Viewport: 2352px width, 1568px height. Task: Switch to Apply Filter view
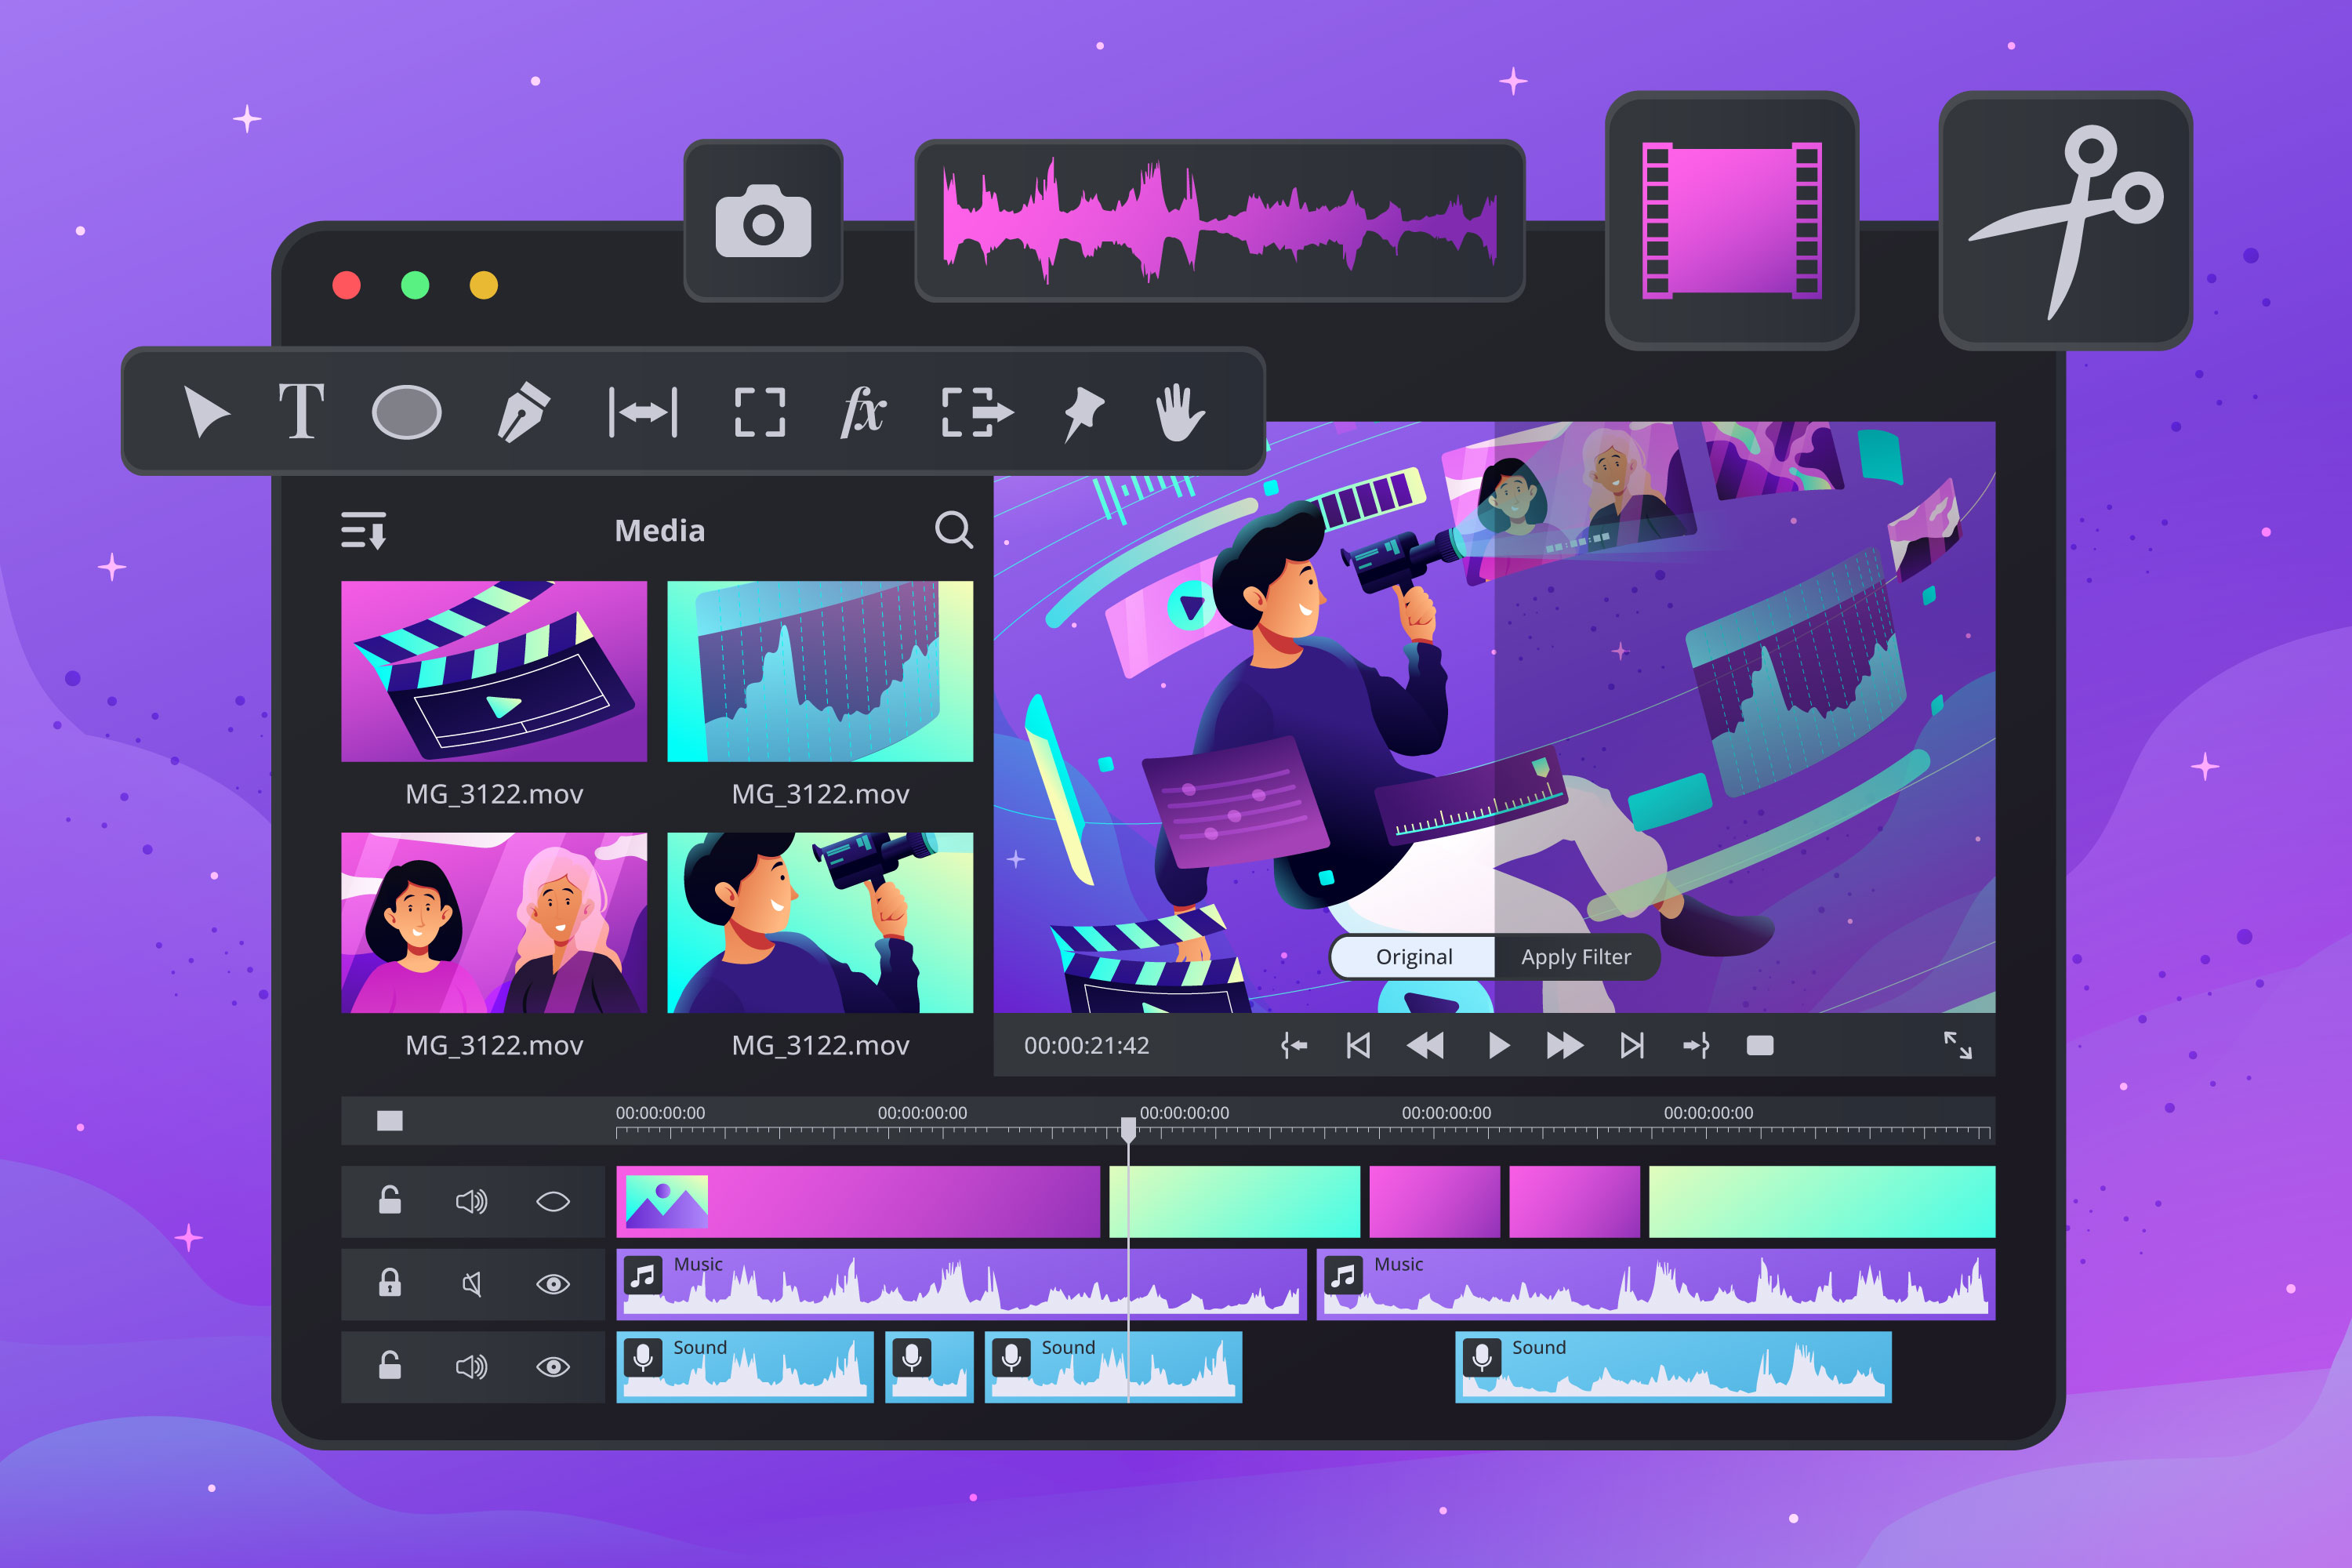pos(1576,957)
